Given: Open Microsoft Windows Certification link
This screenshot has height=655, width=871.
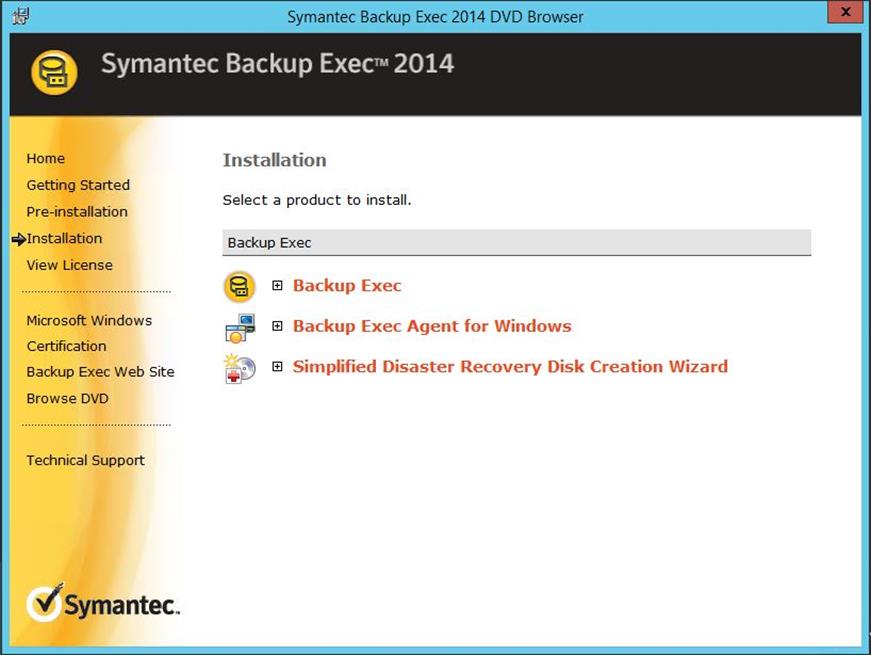Looking at the screenshot, I should [x=89, y=333].
